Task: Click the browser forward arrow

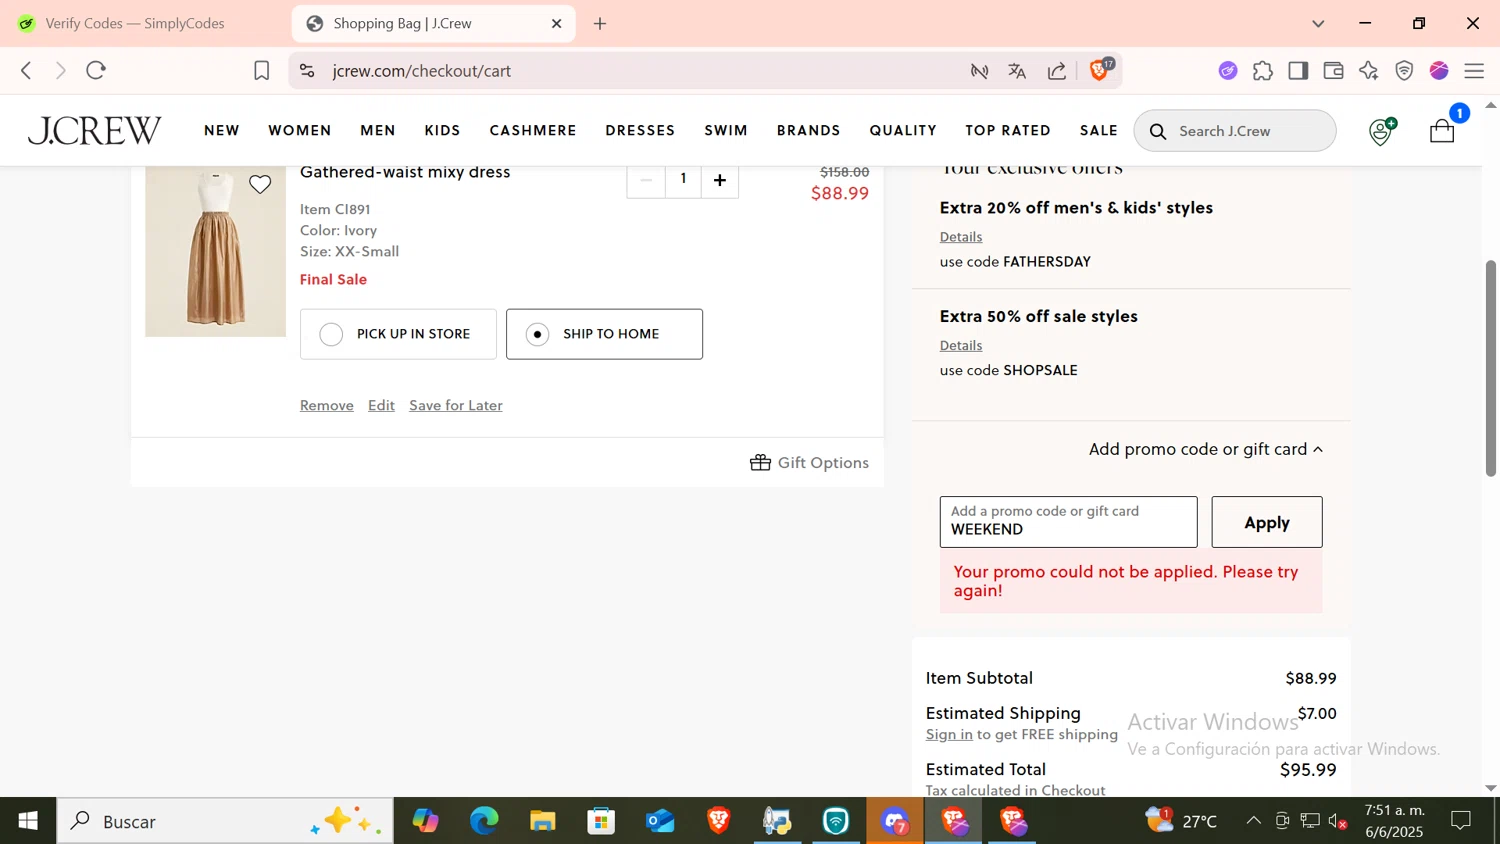Action: coord(61,70)
